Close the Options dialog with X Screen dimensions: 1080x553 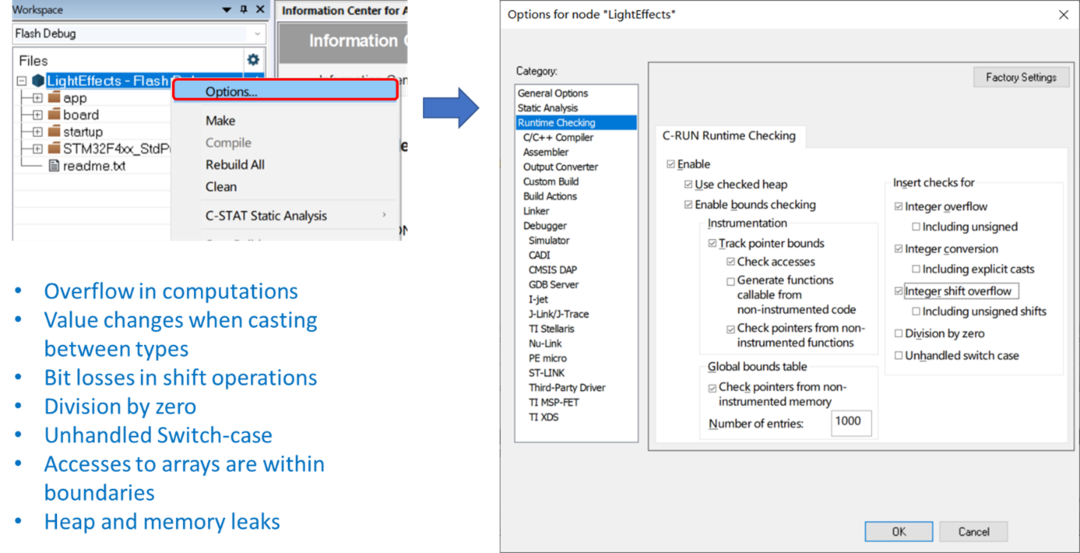click(x=1061, y=14)
